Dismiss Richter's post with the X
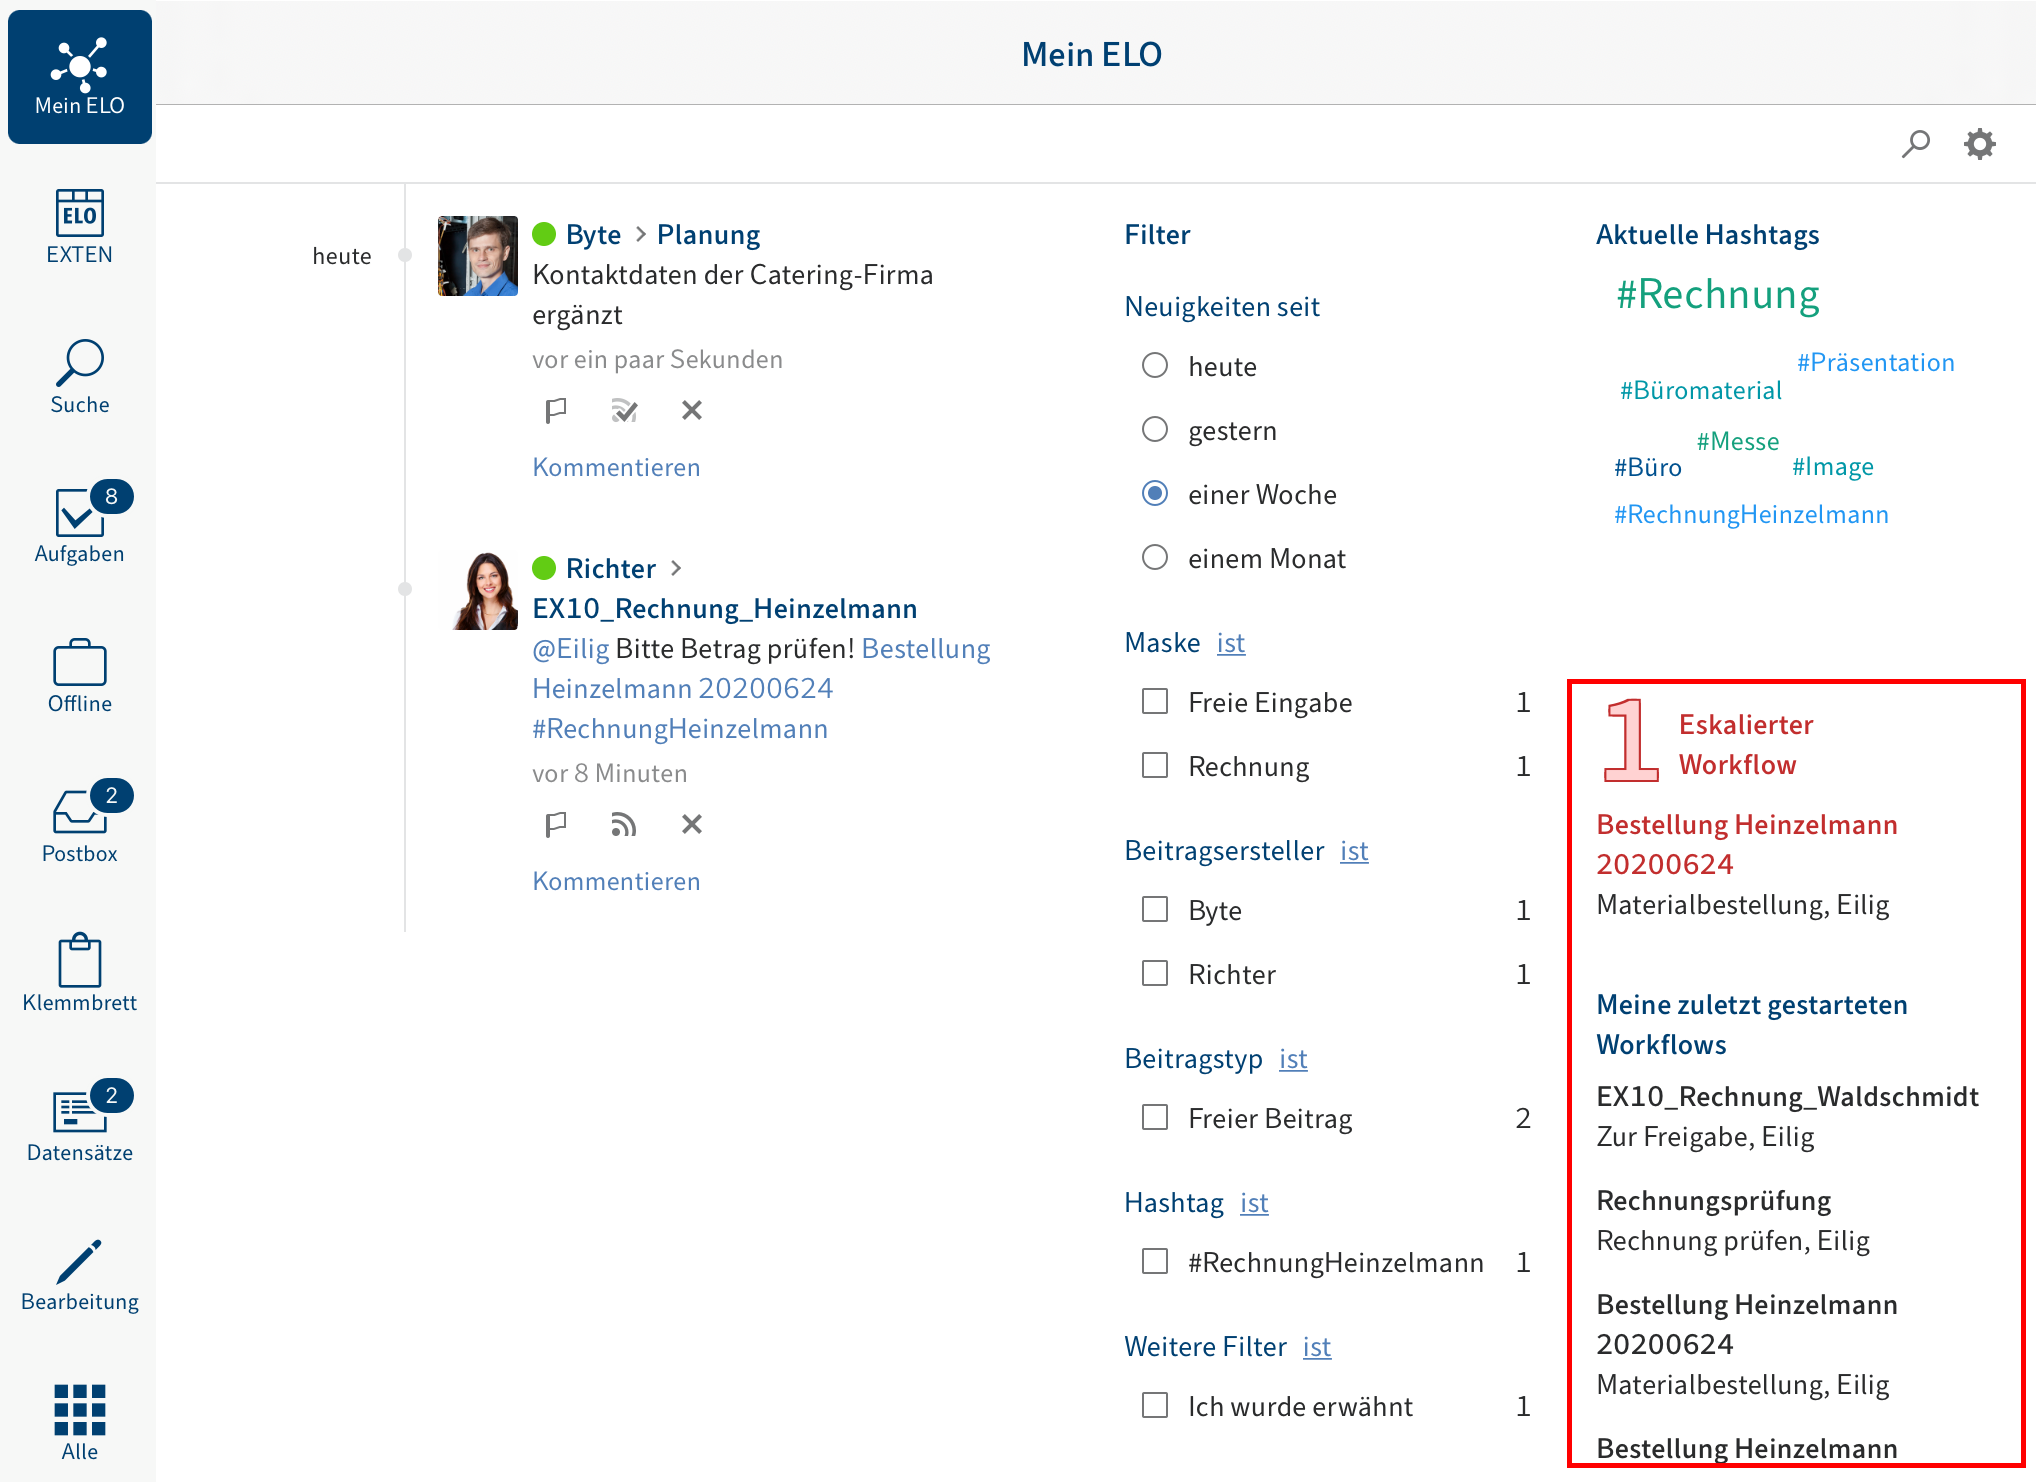The height and width of the screenshot is (1482, 2036). click(x=692, y=824)
